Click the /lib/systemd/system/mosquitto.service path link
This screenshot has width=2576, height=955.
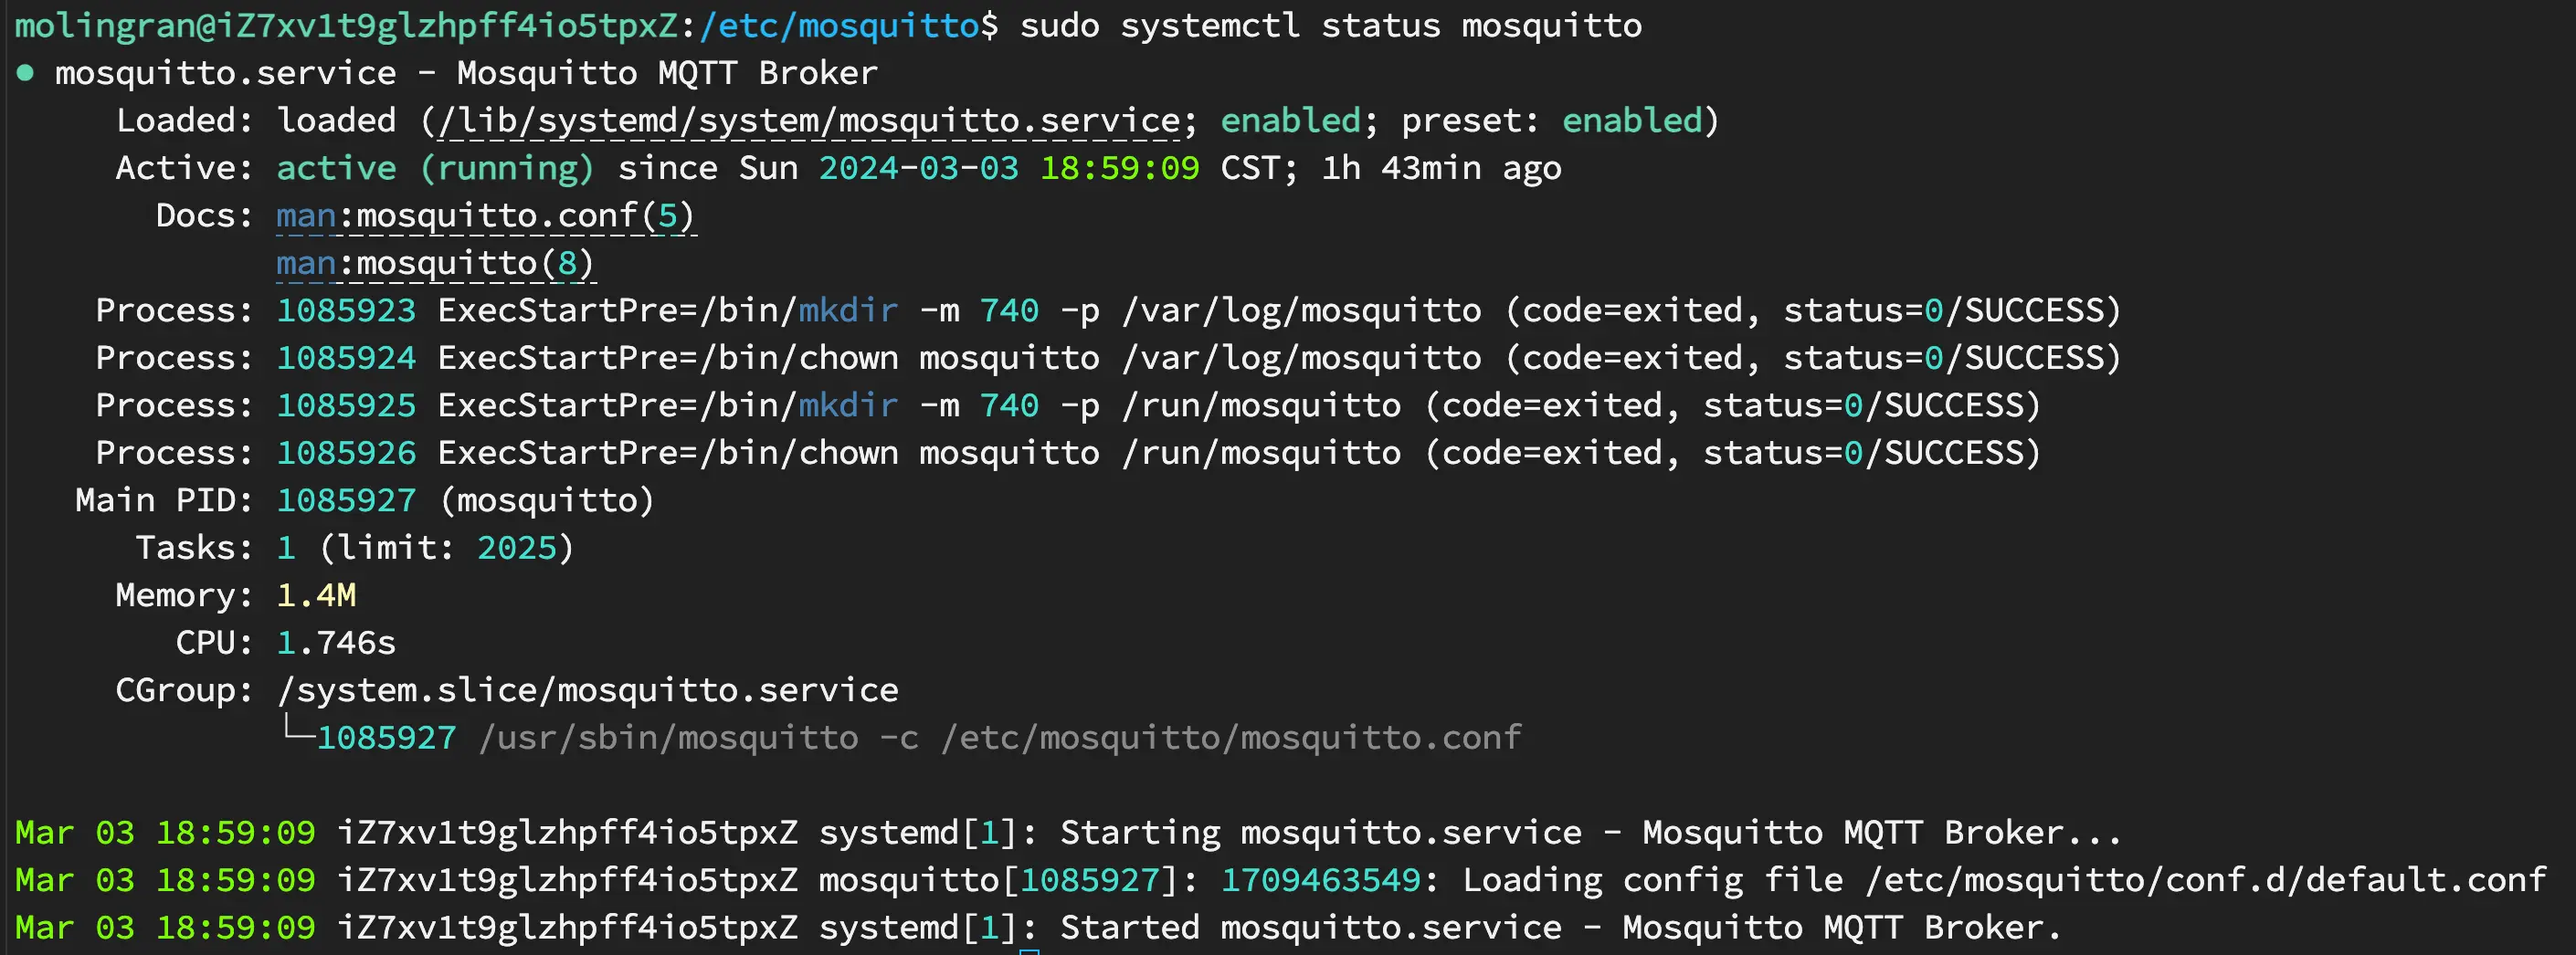click(x=809, y=121)
